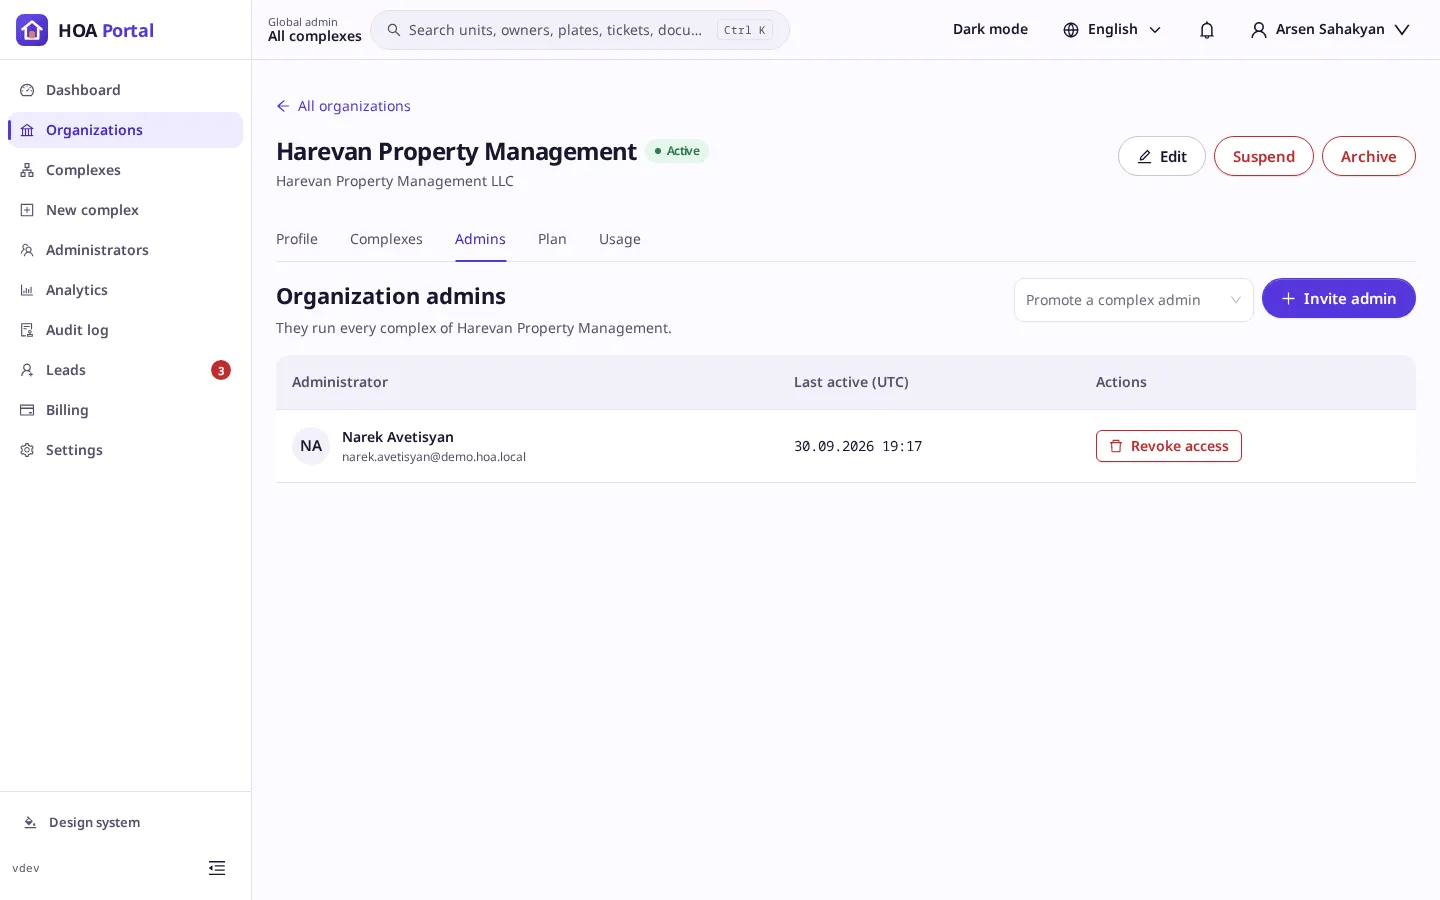Click the Complexes hierarchy icon in sidebar
The width and height of the screenshot is (1440, 900).
tap(27, 170)
